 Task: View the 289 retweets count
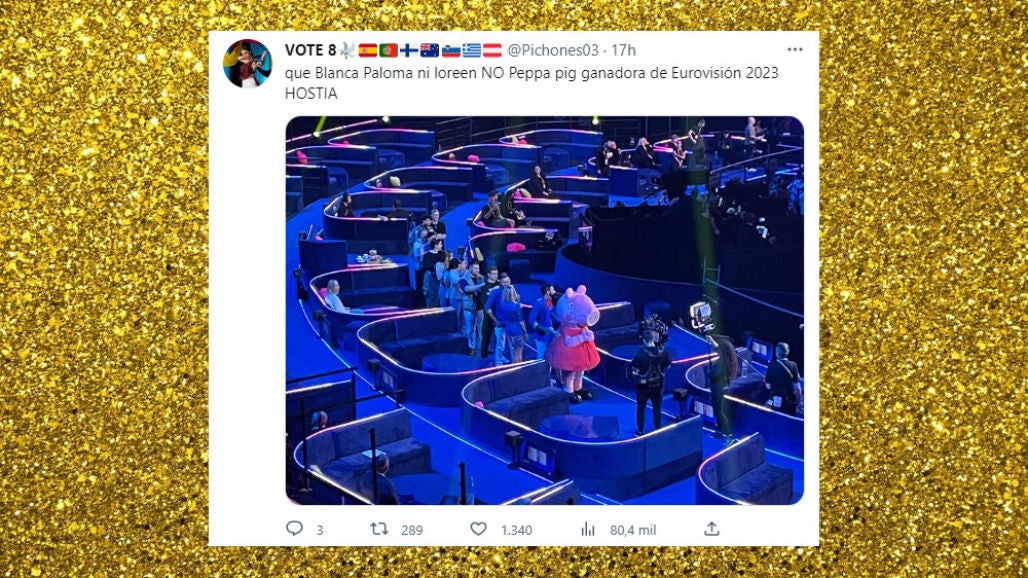[412, 530]
